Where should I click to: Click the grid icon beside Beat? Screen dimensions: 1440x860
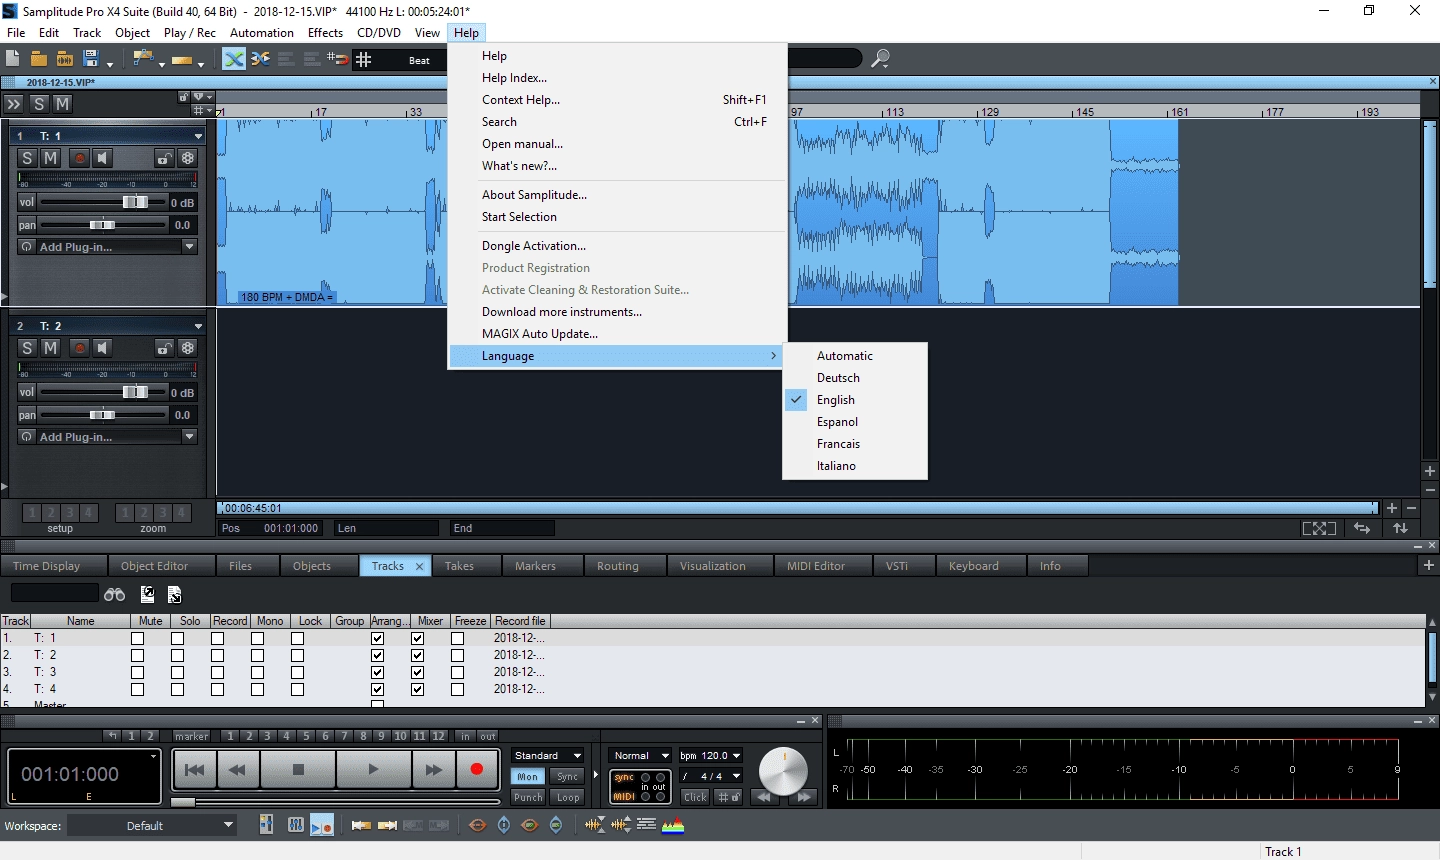[x=364, y=60]
